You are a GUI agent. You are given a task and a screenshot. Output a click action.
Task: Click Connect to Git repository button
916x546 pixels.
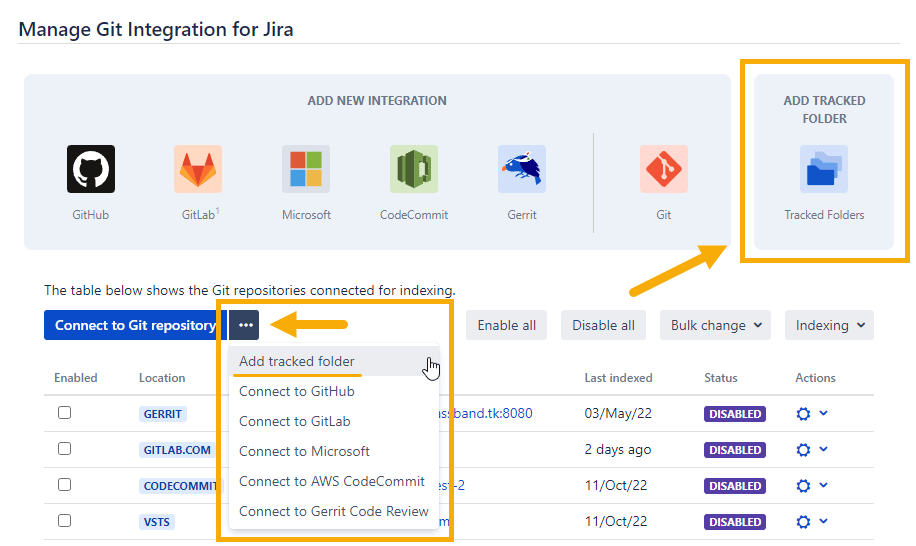pyautogui.click(x=135, y=325)
